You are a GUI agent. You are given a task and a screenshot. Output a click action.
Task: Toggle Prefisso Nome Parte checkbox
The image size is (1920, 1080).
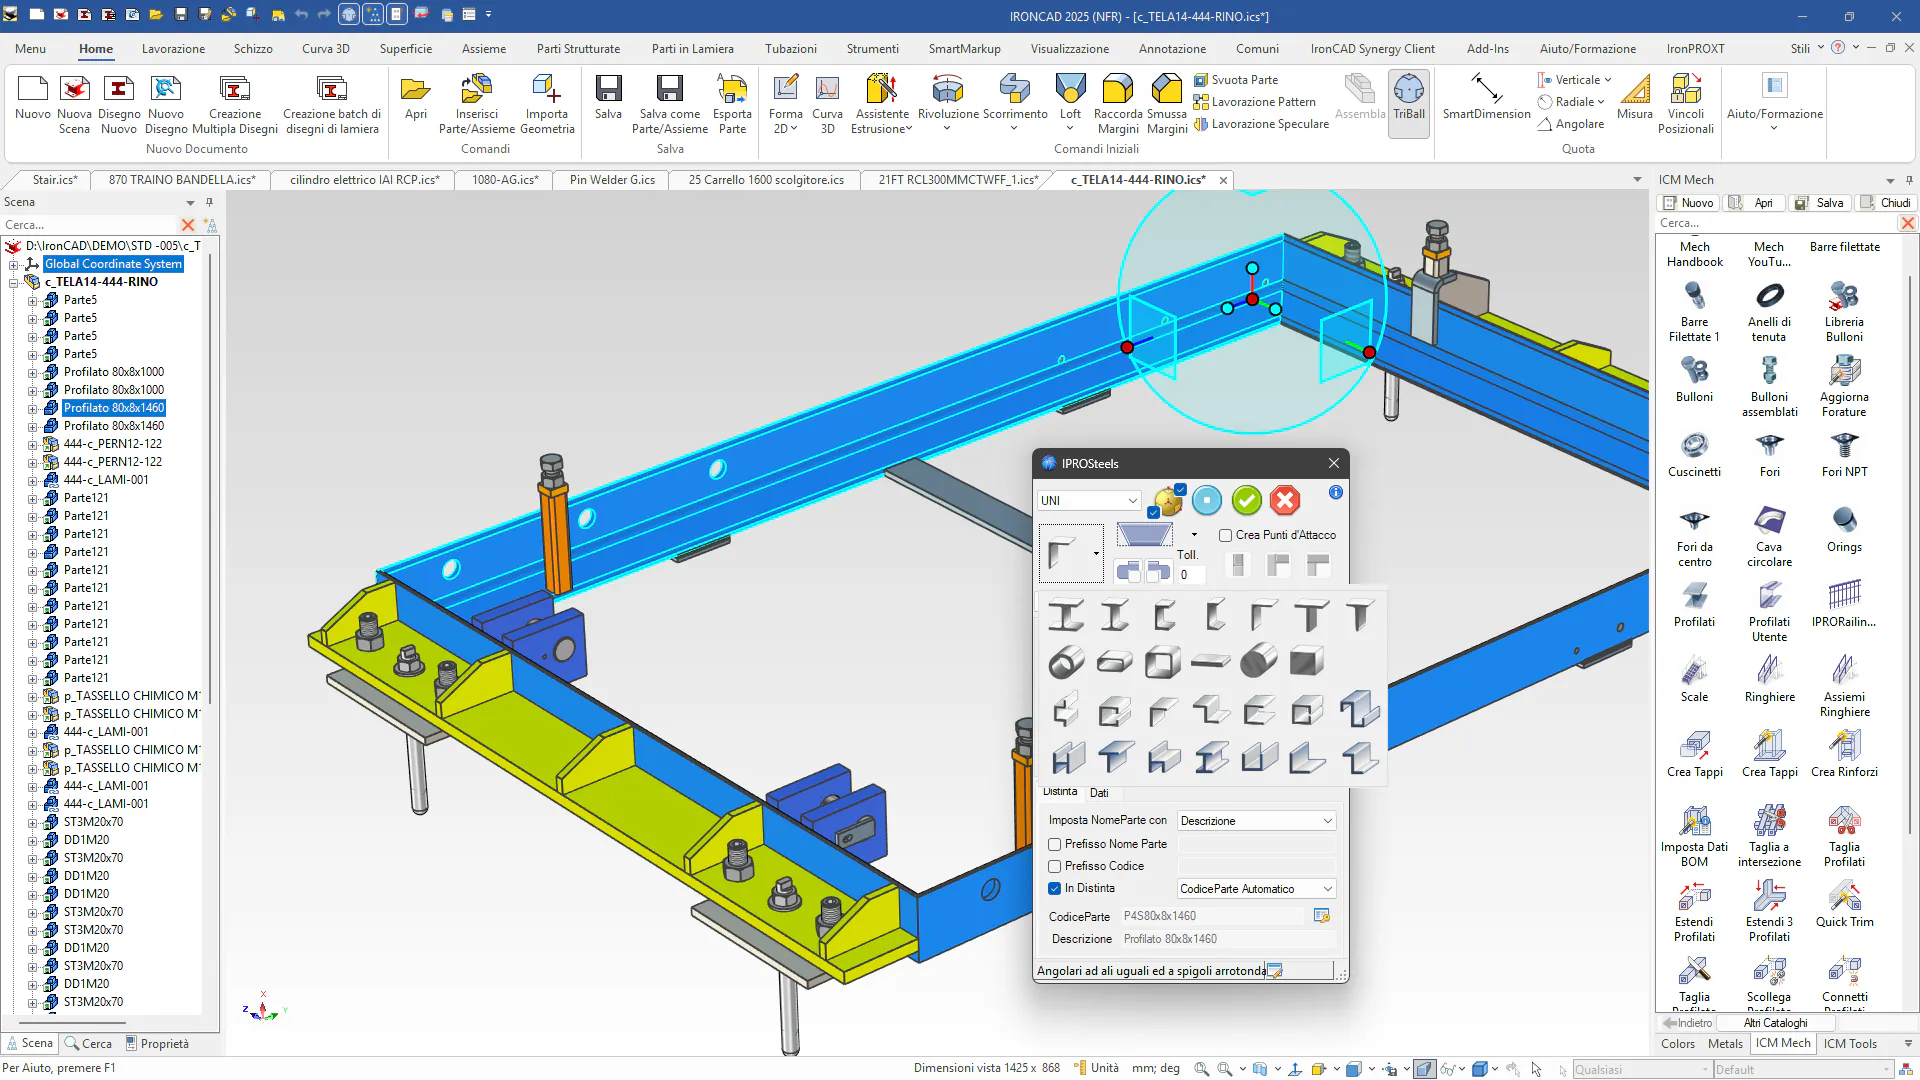pos(1054,844)
